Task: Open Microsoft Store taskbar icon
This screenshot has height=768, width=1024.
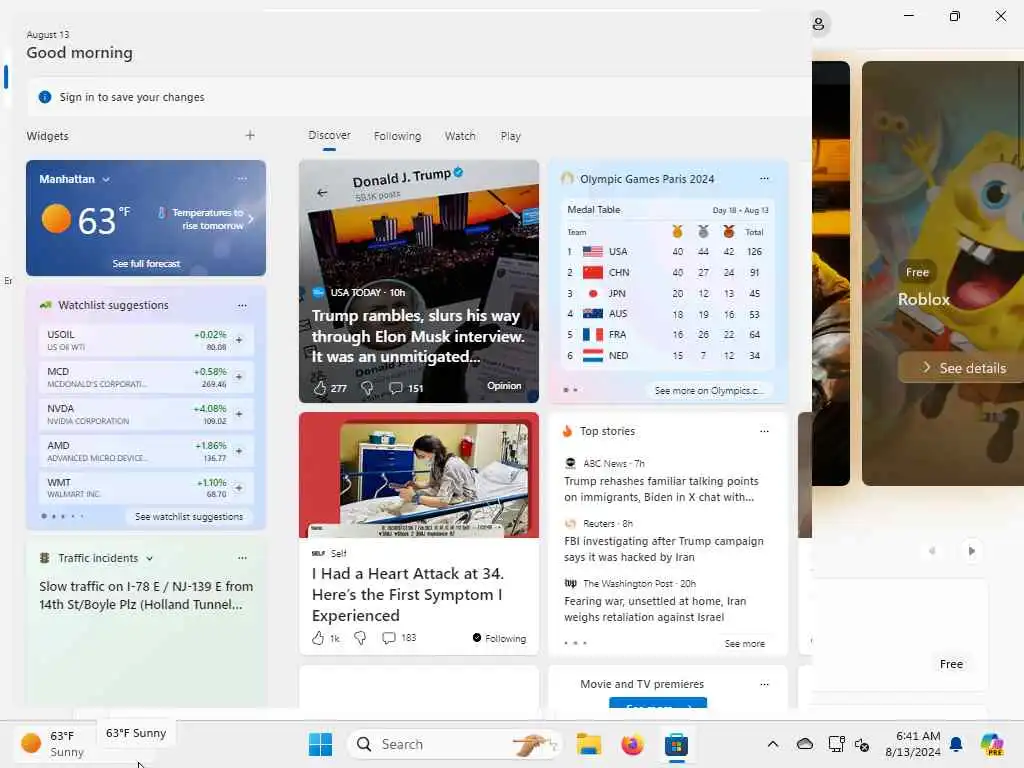Action: tap(677, 744)
